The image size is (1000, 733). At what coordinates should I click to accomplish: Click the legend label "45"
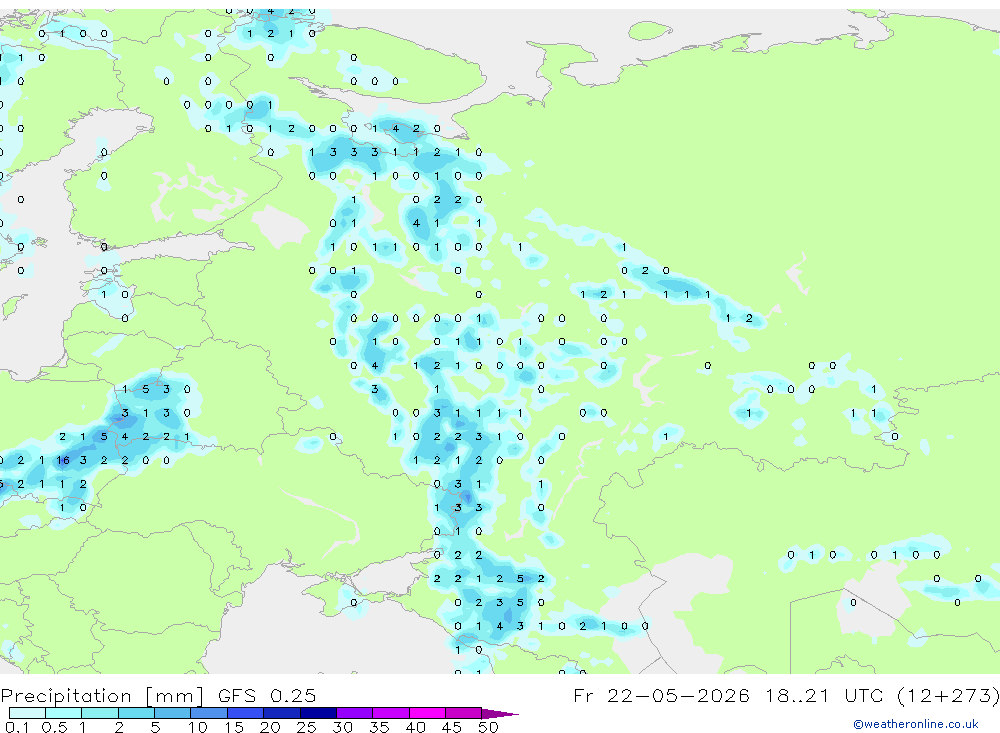click(452, 727)
